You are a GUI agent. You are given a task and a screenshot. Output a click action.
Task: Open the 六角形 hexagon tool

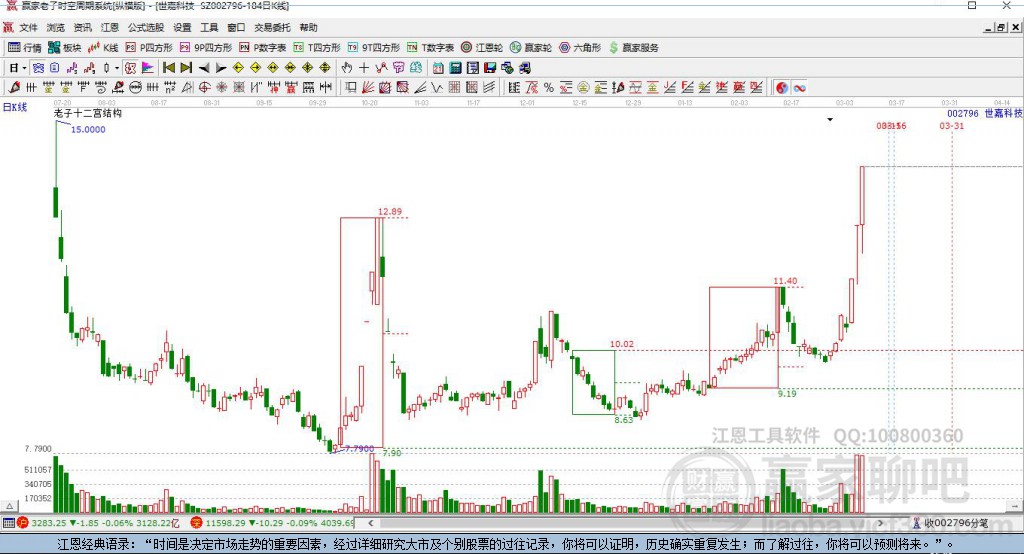tap(579, 48)
